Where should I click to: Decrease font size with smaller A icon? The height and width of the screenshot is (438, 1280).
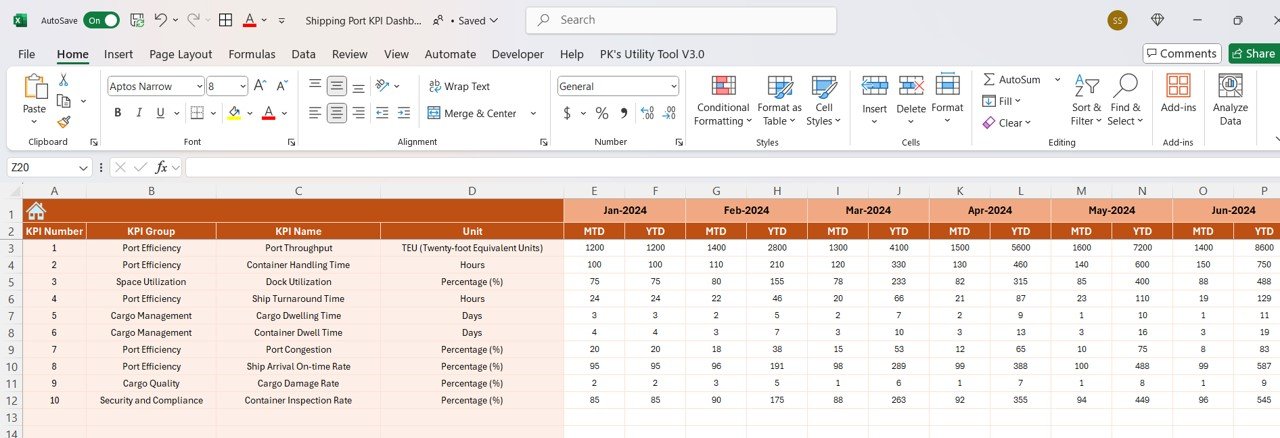point(283,86)
